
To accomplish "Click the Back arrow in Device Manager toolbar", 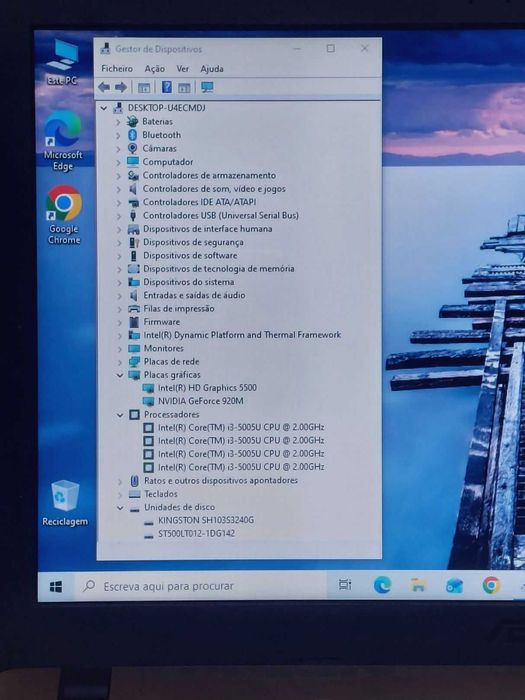I will tap(104, 88).
